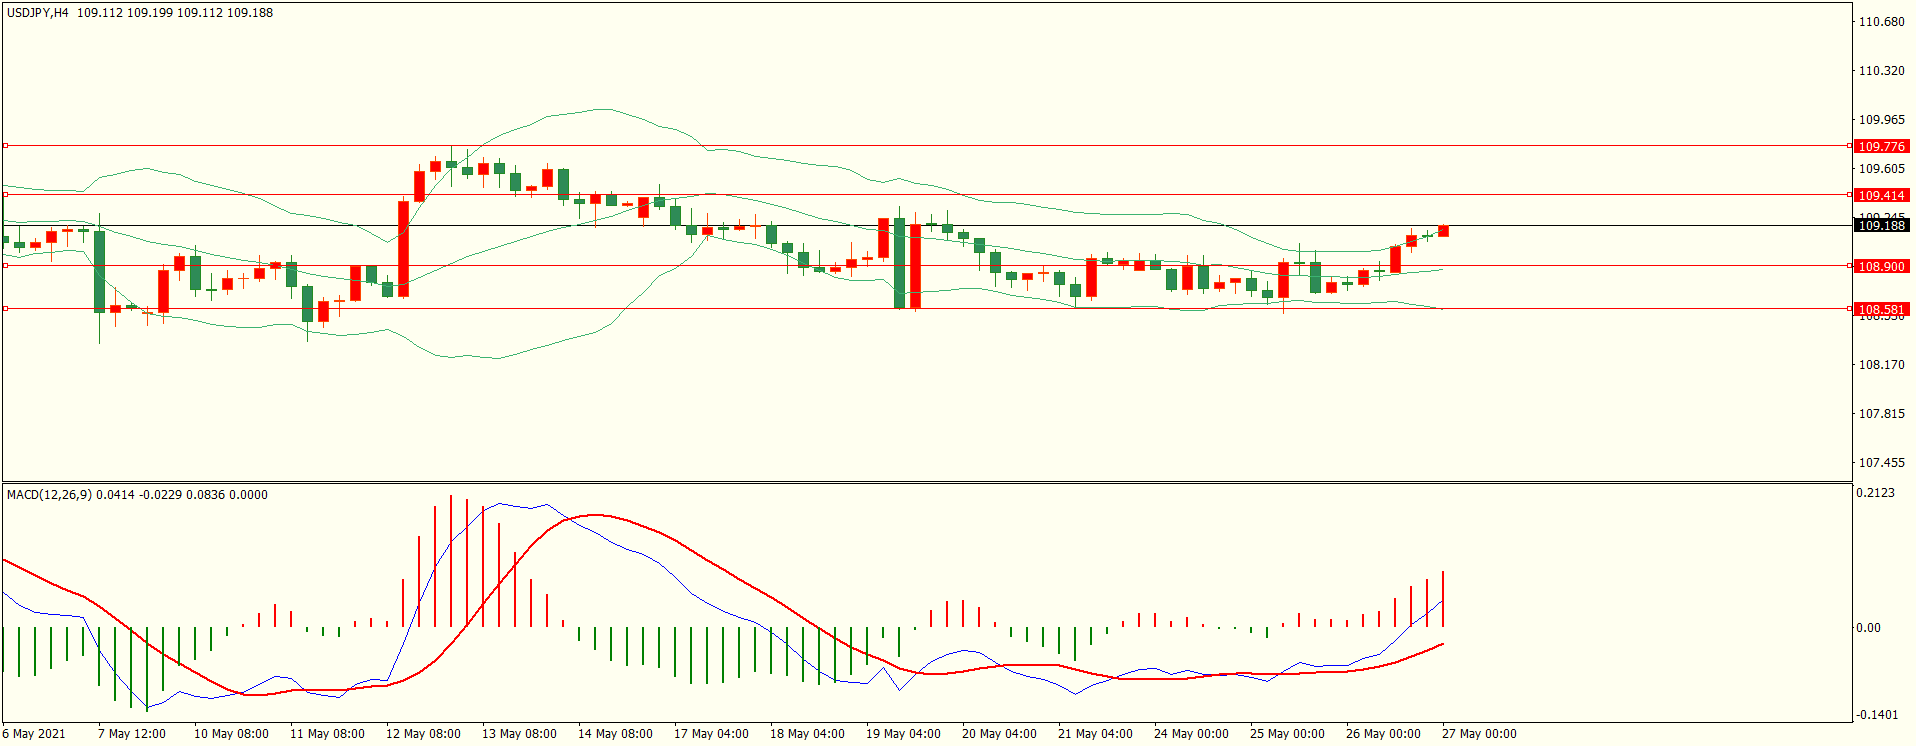
Task: Click the latest red candle at chart's right end
Action: pos(1443,231)
